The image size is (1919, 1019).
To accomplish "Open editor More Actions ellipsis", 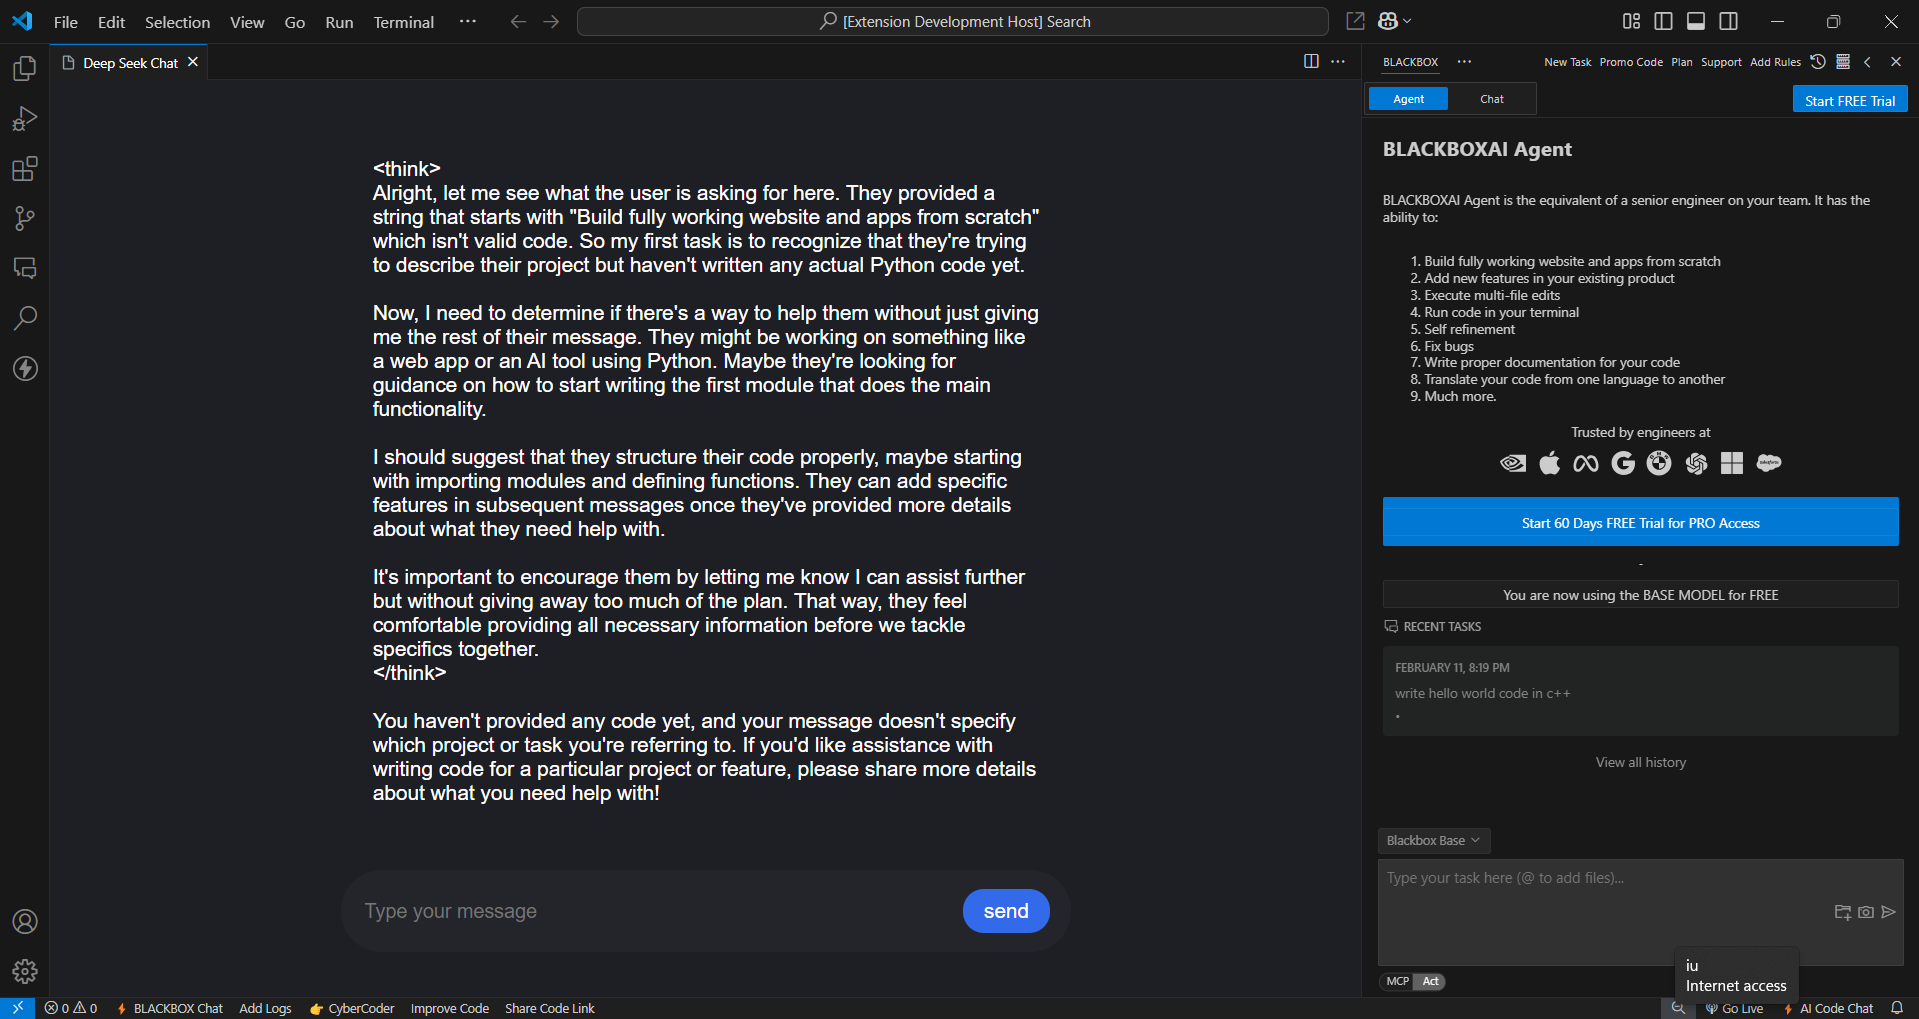I will 1338,62.
